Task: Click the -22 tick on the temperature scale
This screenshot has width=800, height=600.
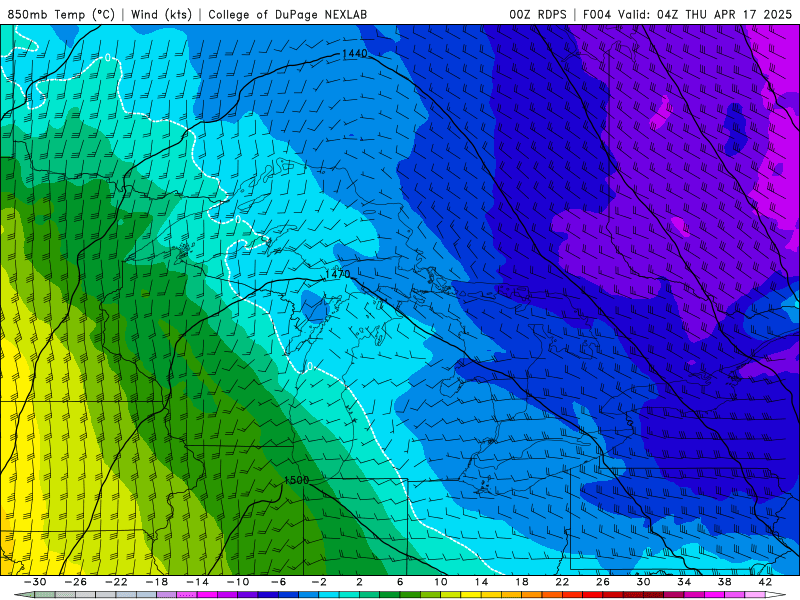Action: pos(116,582)
